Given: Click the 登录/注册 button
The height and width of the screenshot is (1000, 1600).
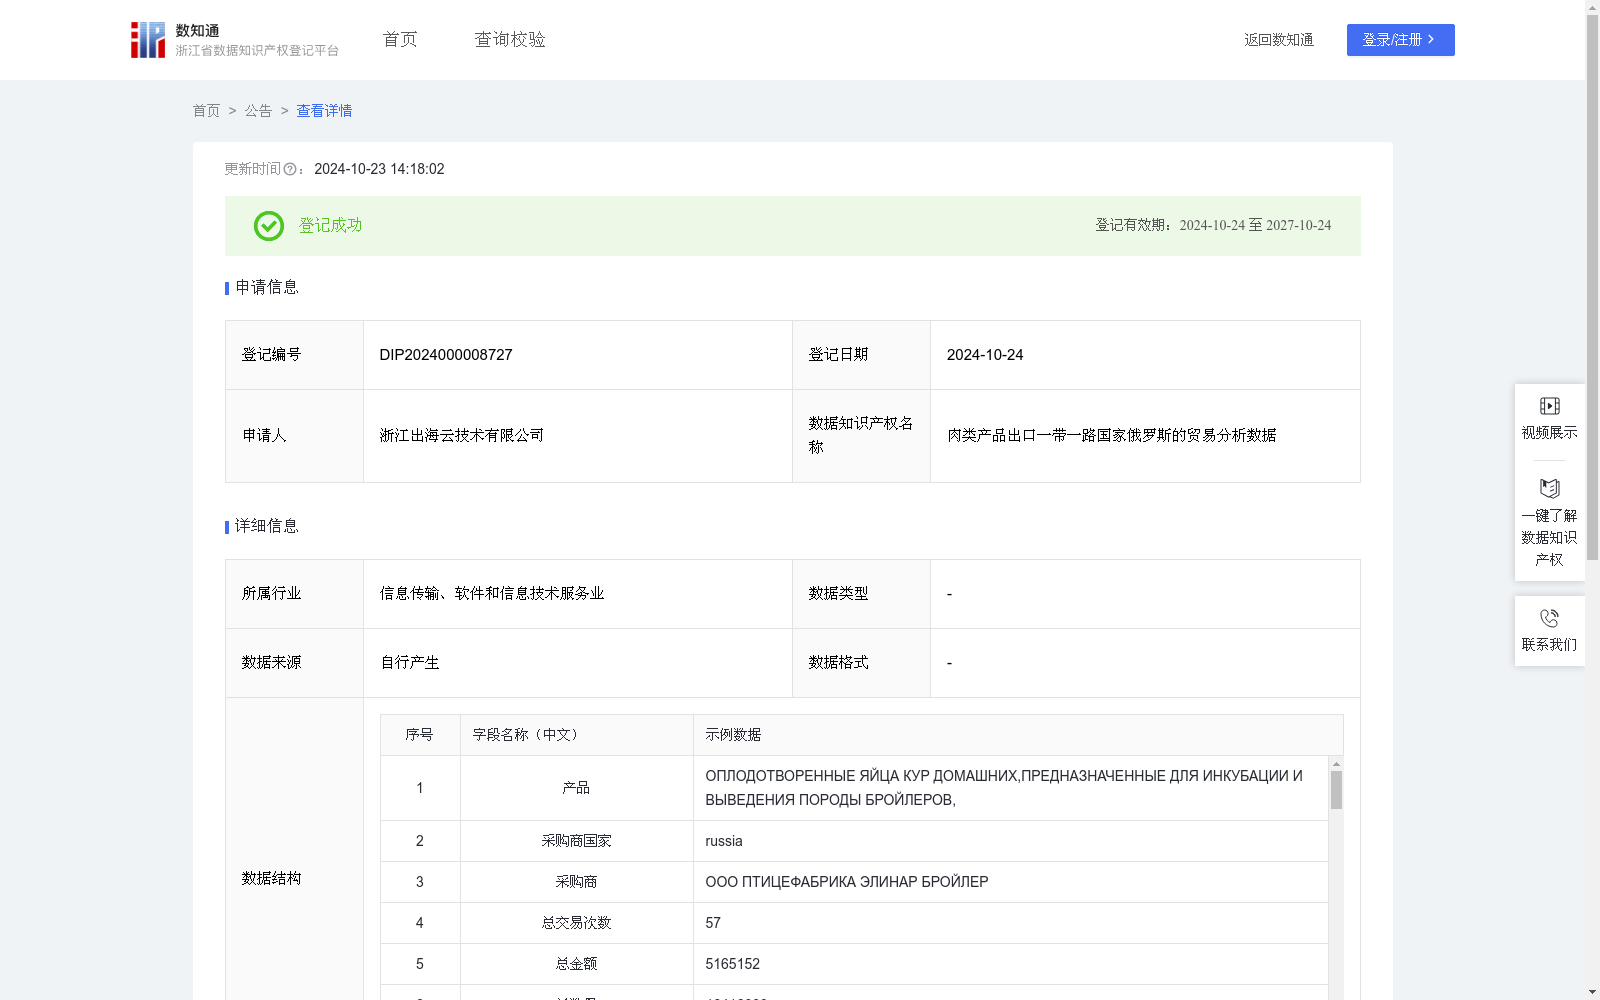Looking at the screenshot, I should 1400,40.
